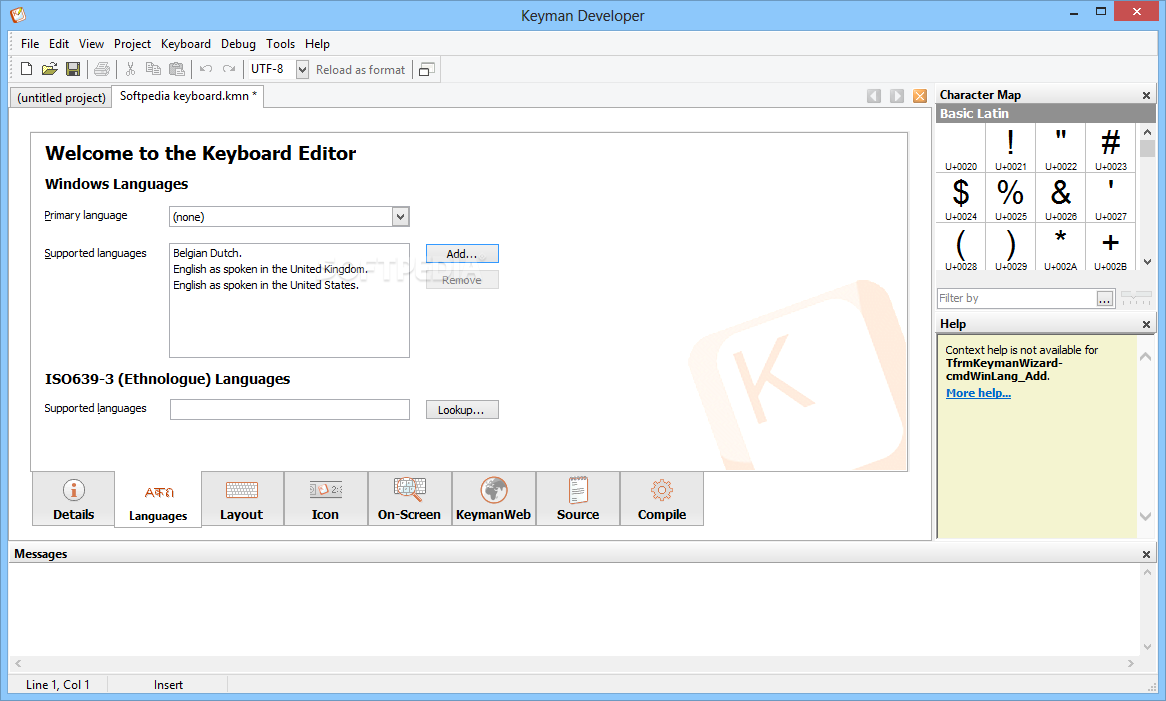Click the Character Map scroll down arrow

tap(1147, 262)
